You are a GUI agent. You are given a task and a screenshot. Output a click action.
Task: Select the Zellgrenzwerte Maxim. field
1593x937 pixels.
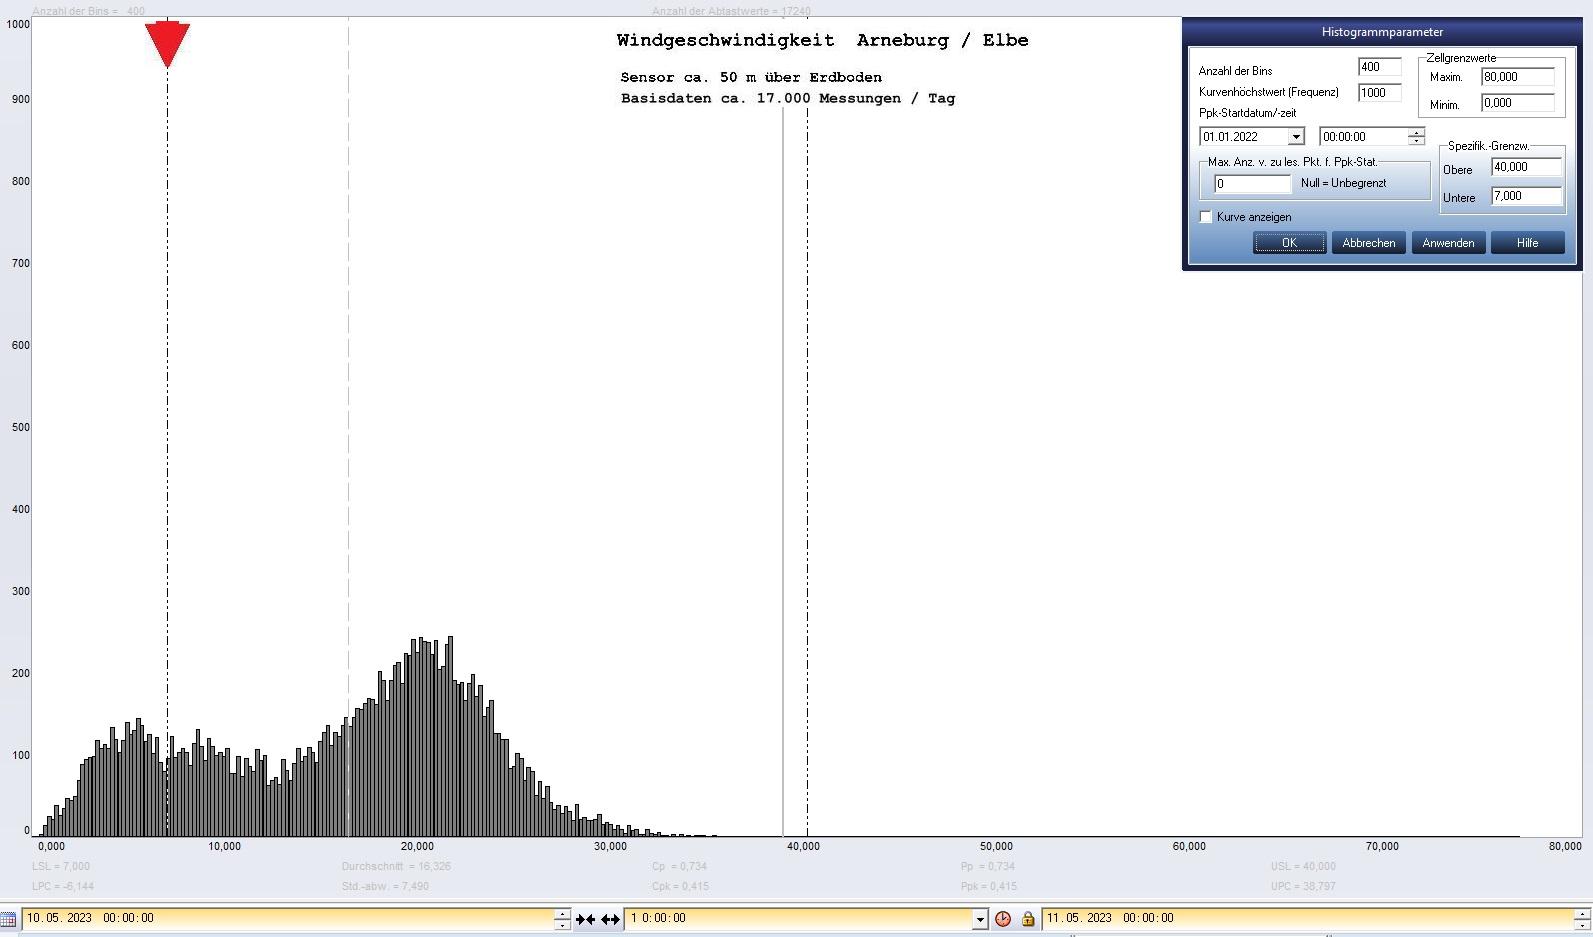pyautogui.click(x=1517, y=77)
